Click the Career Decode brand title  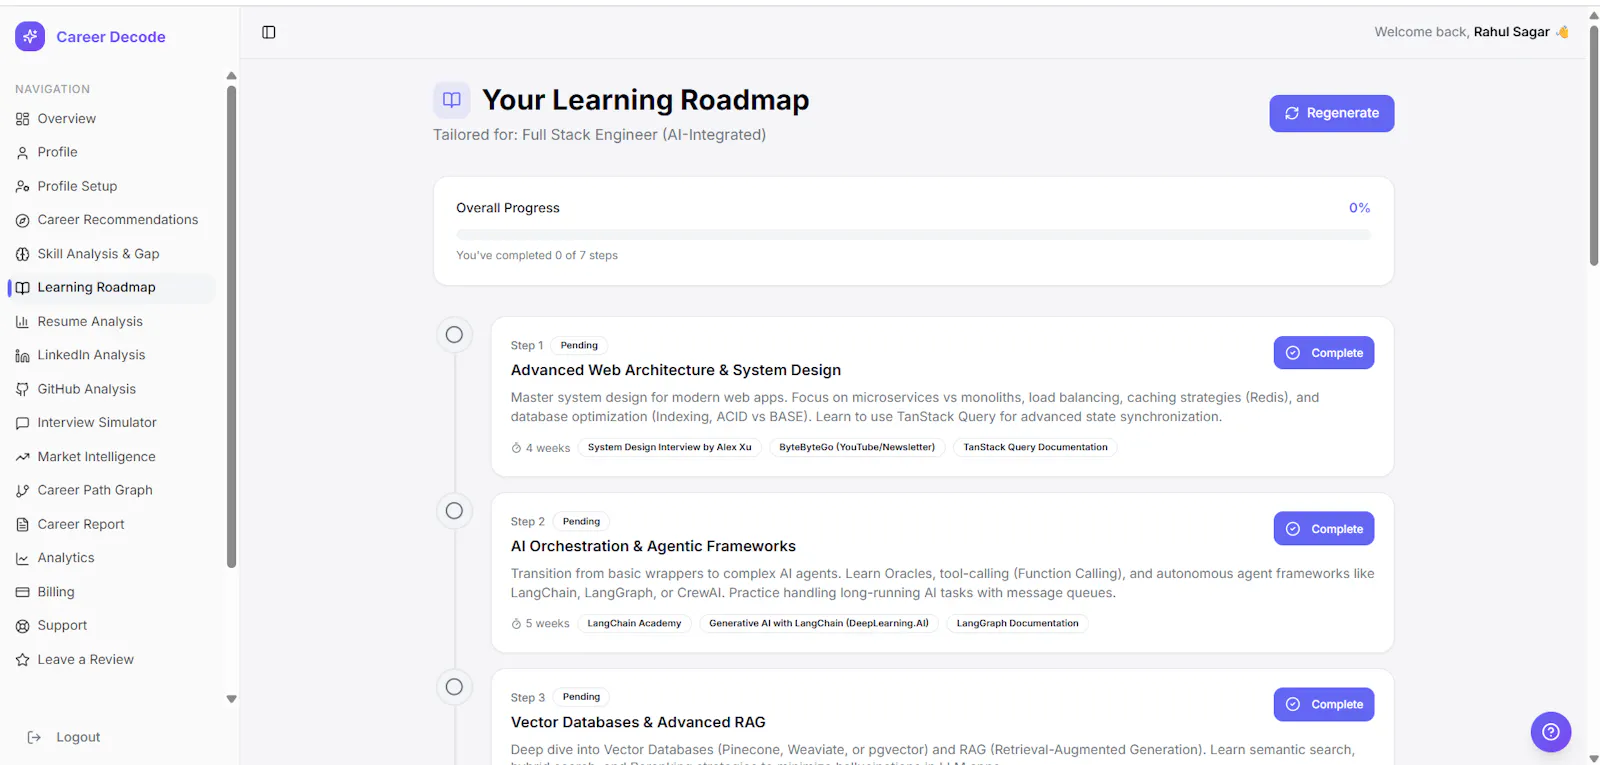(111, 37)
